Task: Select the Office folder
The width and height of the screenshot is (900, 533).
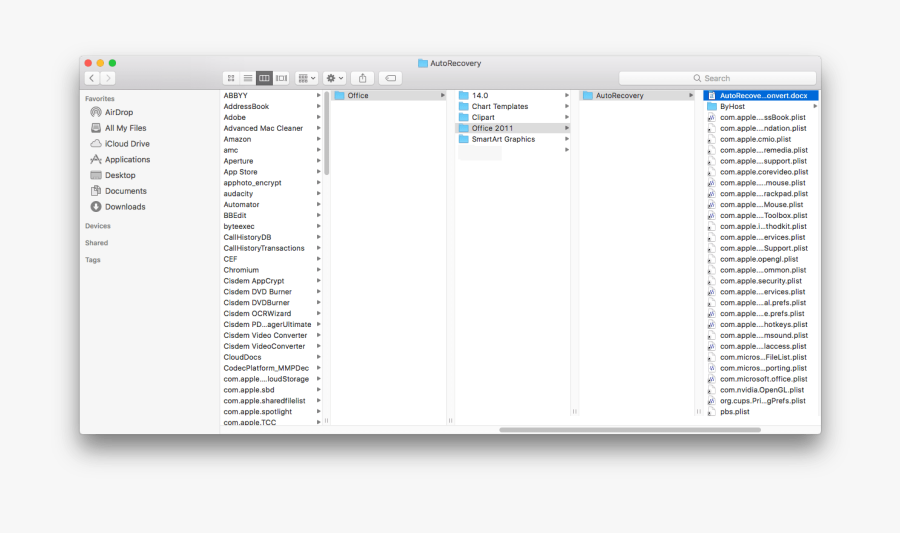Action: (x=389, y=95)
